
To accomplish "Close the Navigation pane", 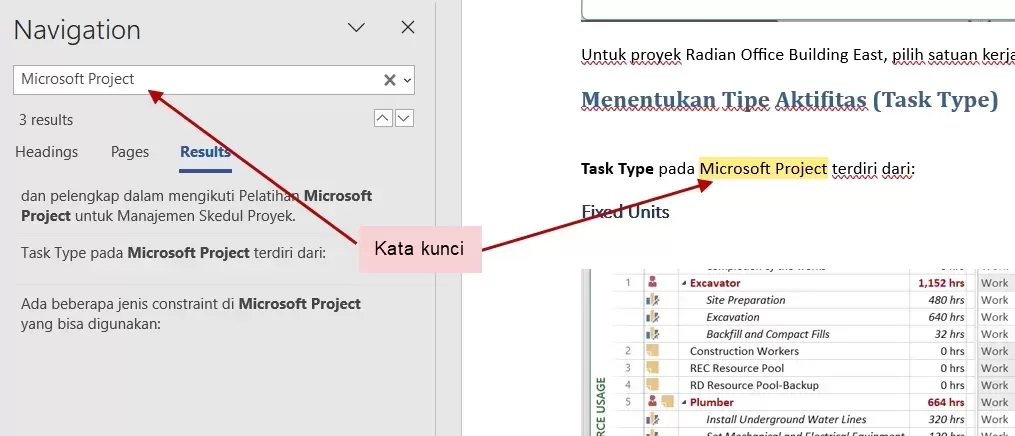I will pos(408,28).
